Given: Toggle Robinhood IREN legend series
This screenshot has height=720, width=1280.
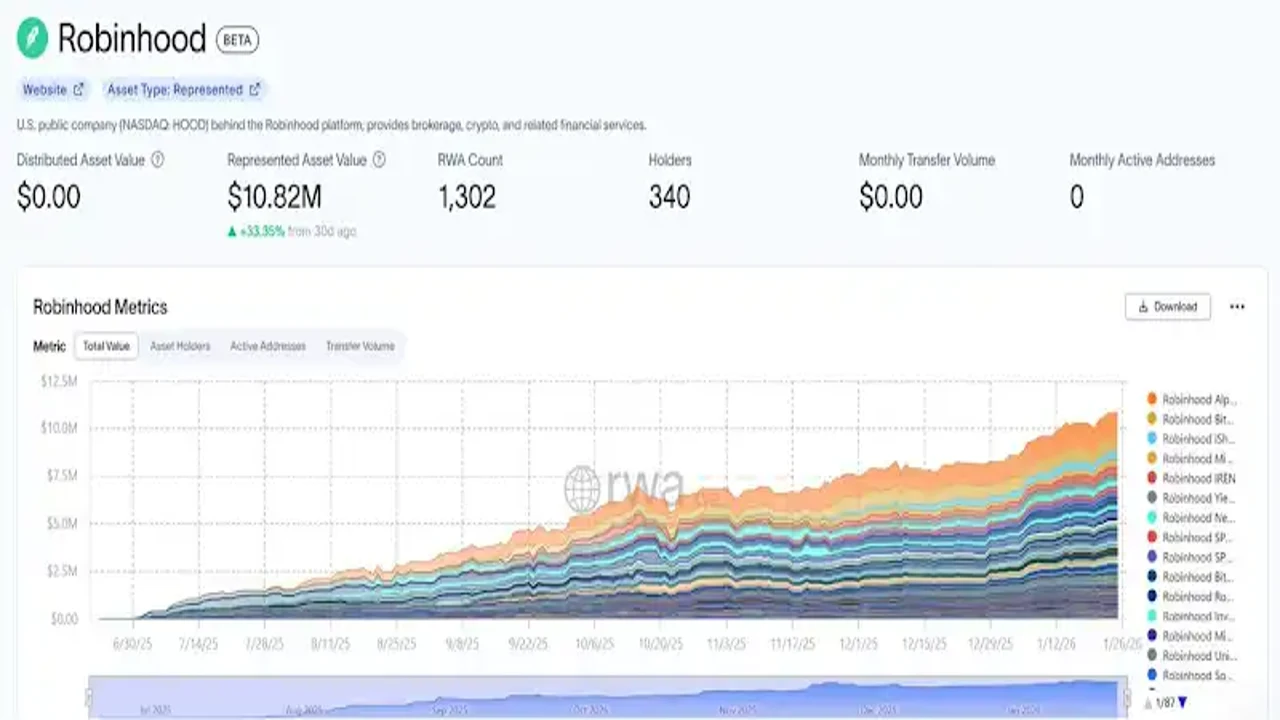Looking at the screenshot, I should pos(1191,478).
